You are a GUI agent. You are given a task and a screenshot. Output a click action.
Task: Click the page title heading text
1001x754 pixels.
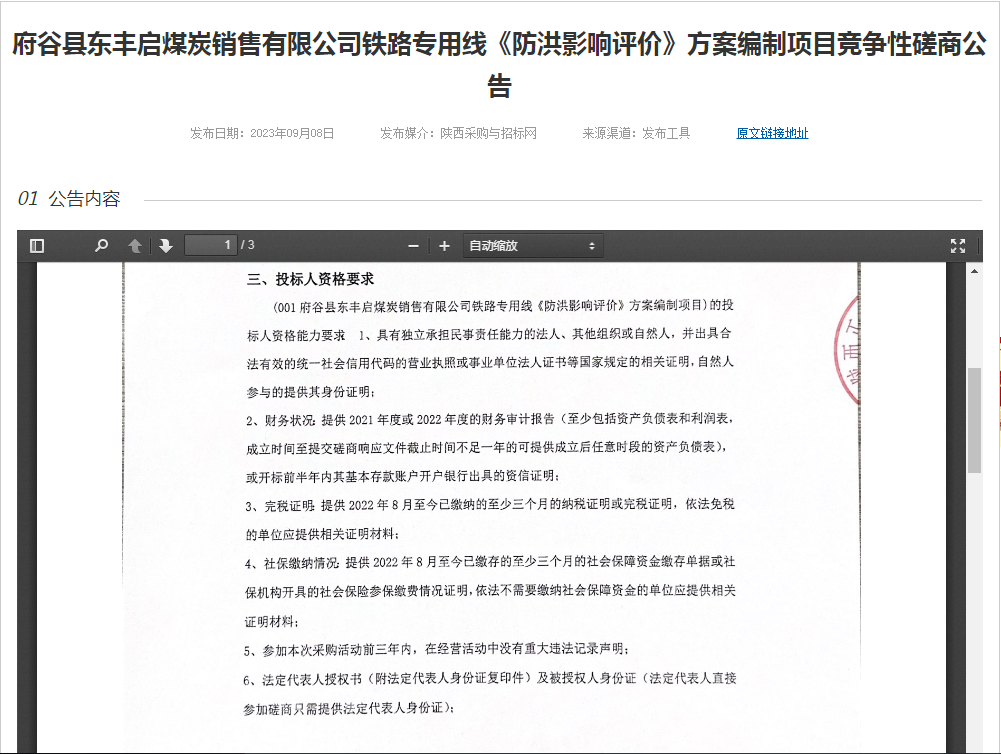(500, 64)
